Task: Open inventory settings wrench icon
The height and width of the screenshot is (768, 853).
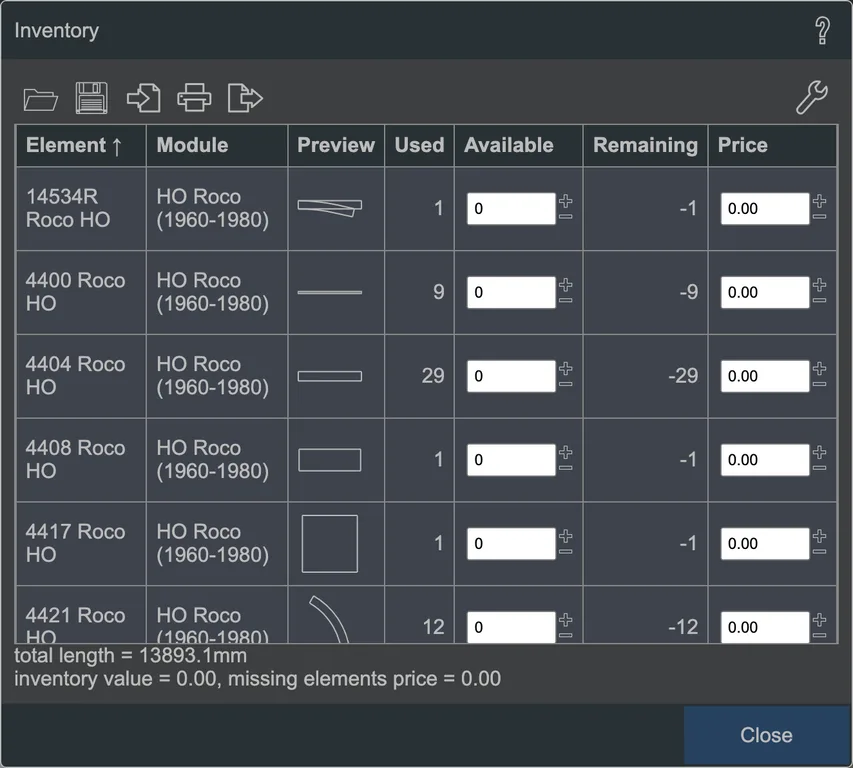Action: pyautogui.click(x=812, y=97)
